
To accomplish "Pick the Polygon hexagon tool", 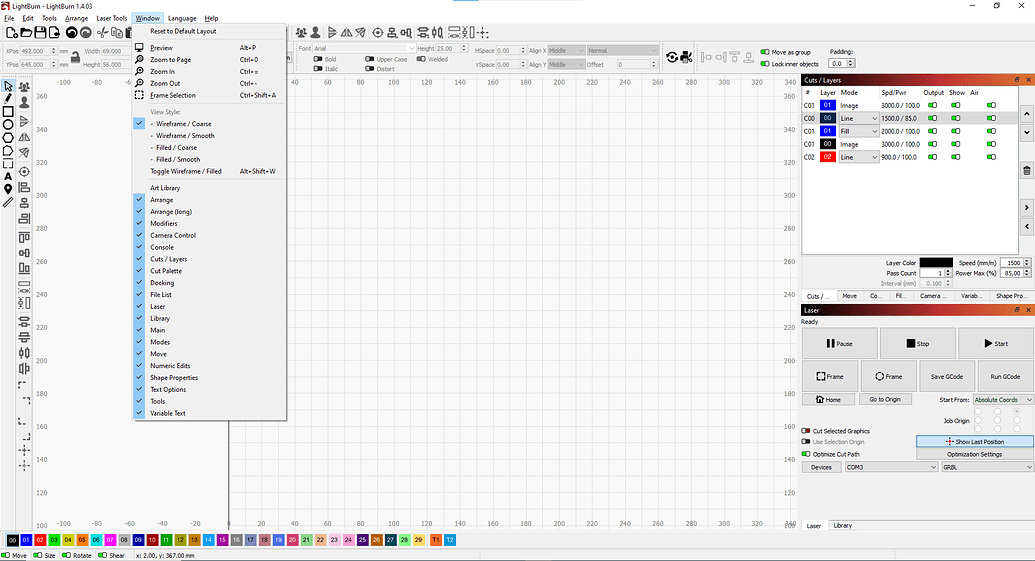I will click(8, 138).
